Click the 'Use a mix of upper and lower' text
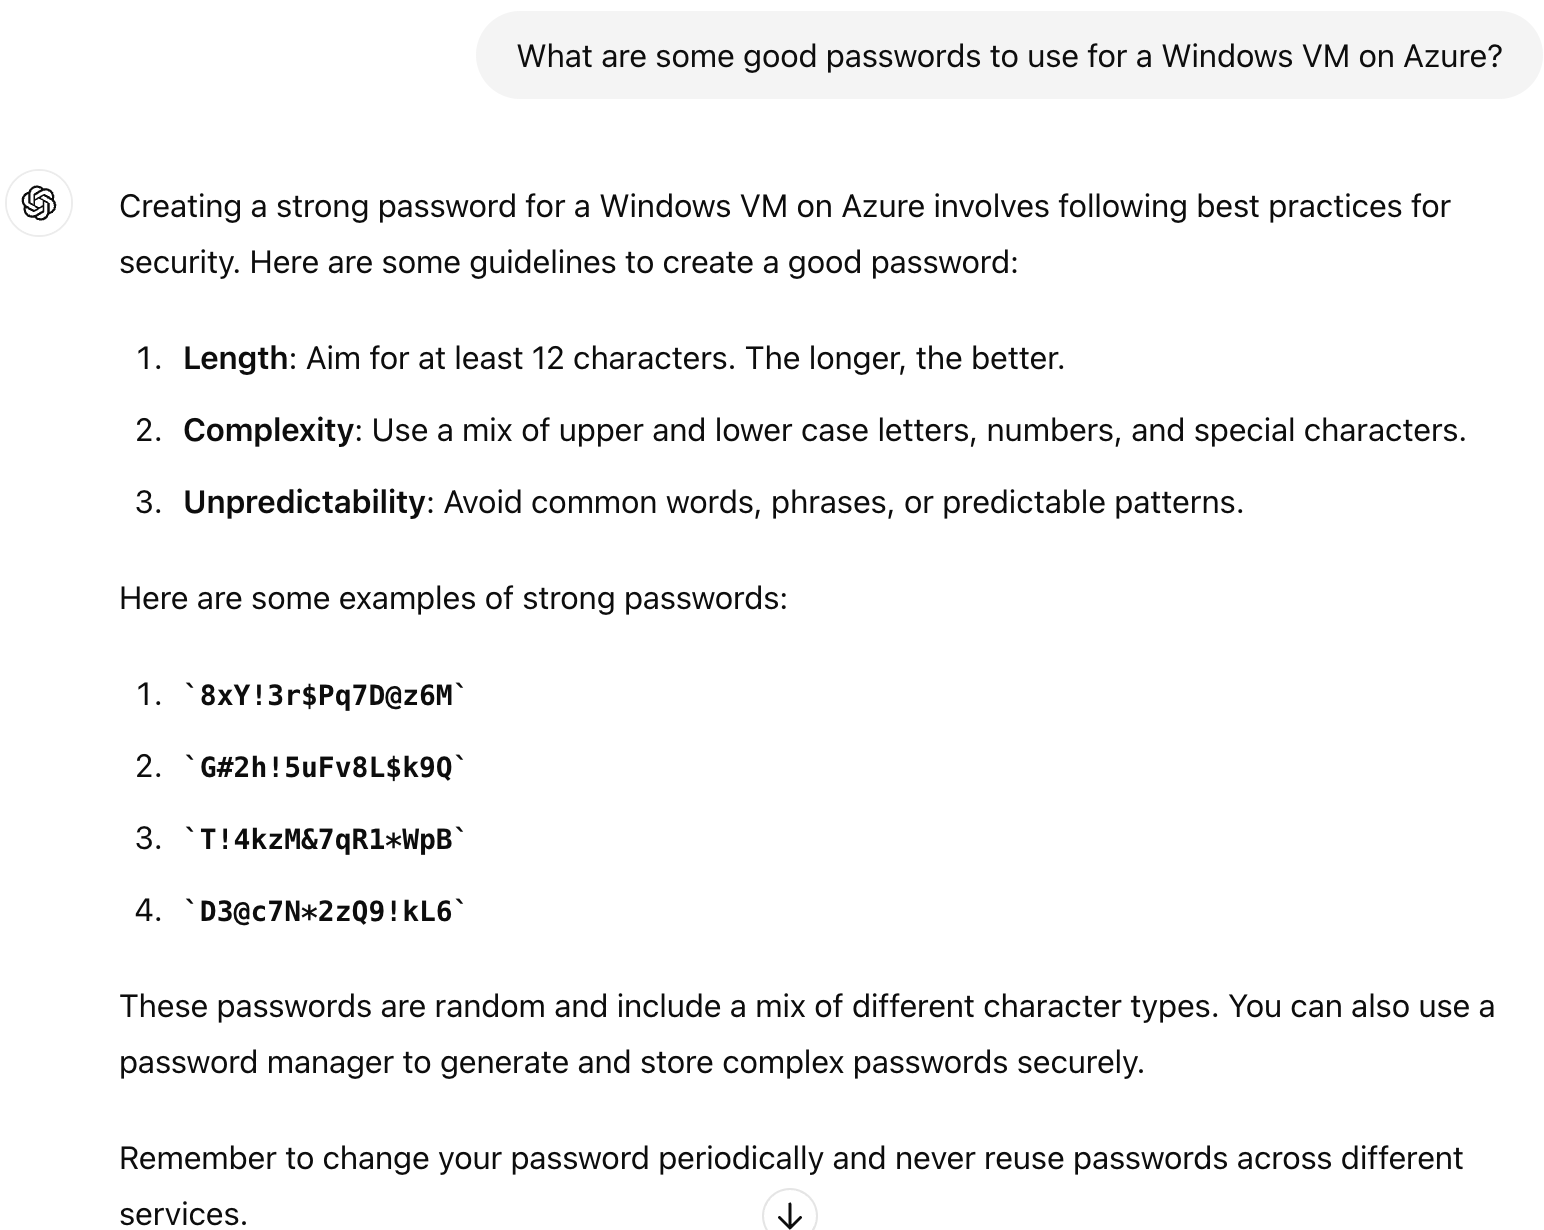 [918, 430]
